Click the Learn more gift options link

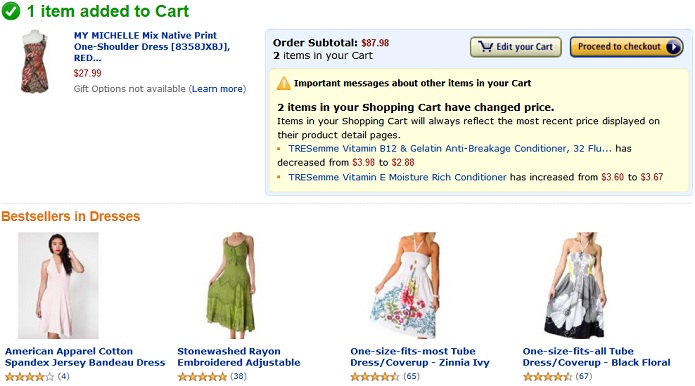click(217, 89)
